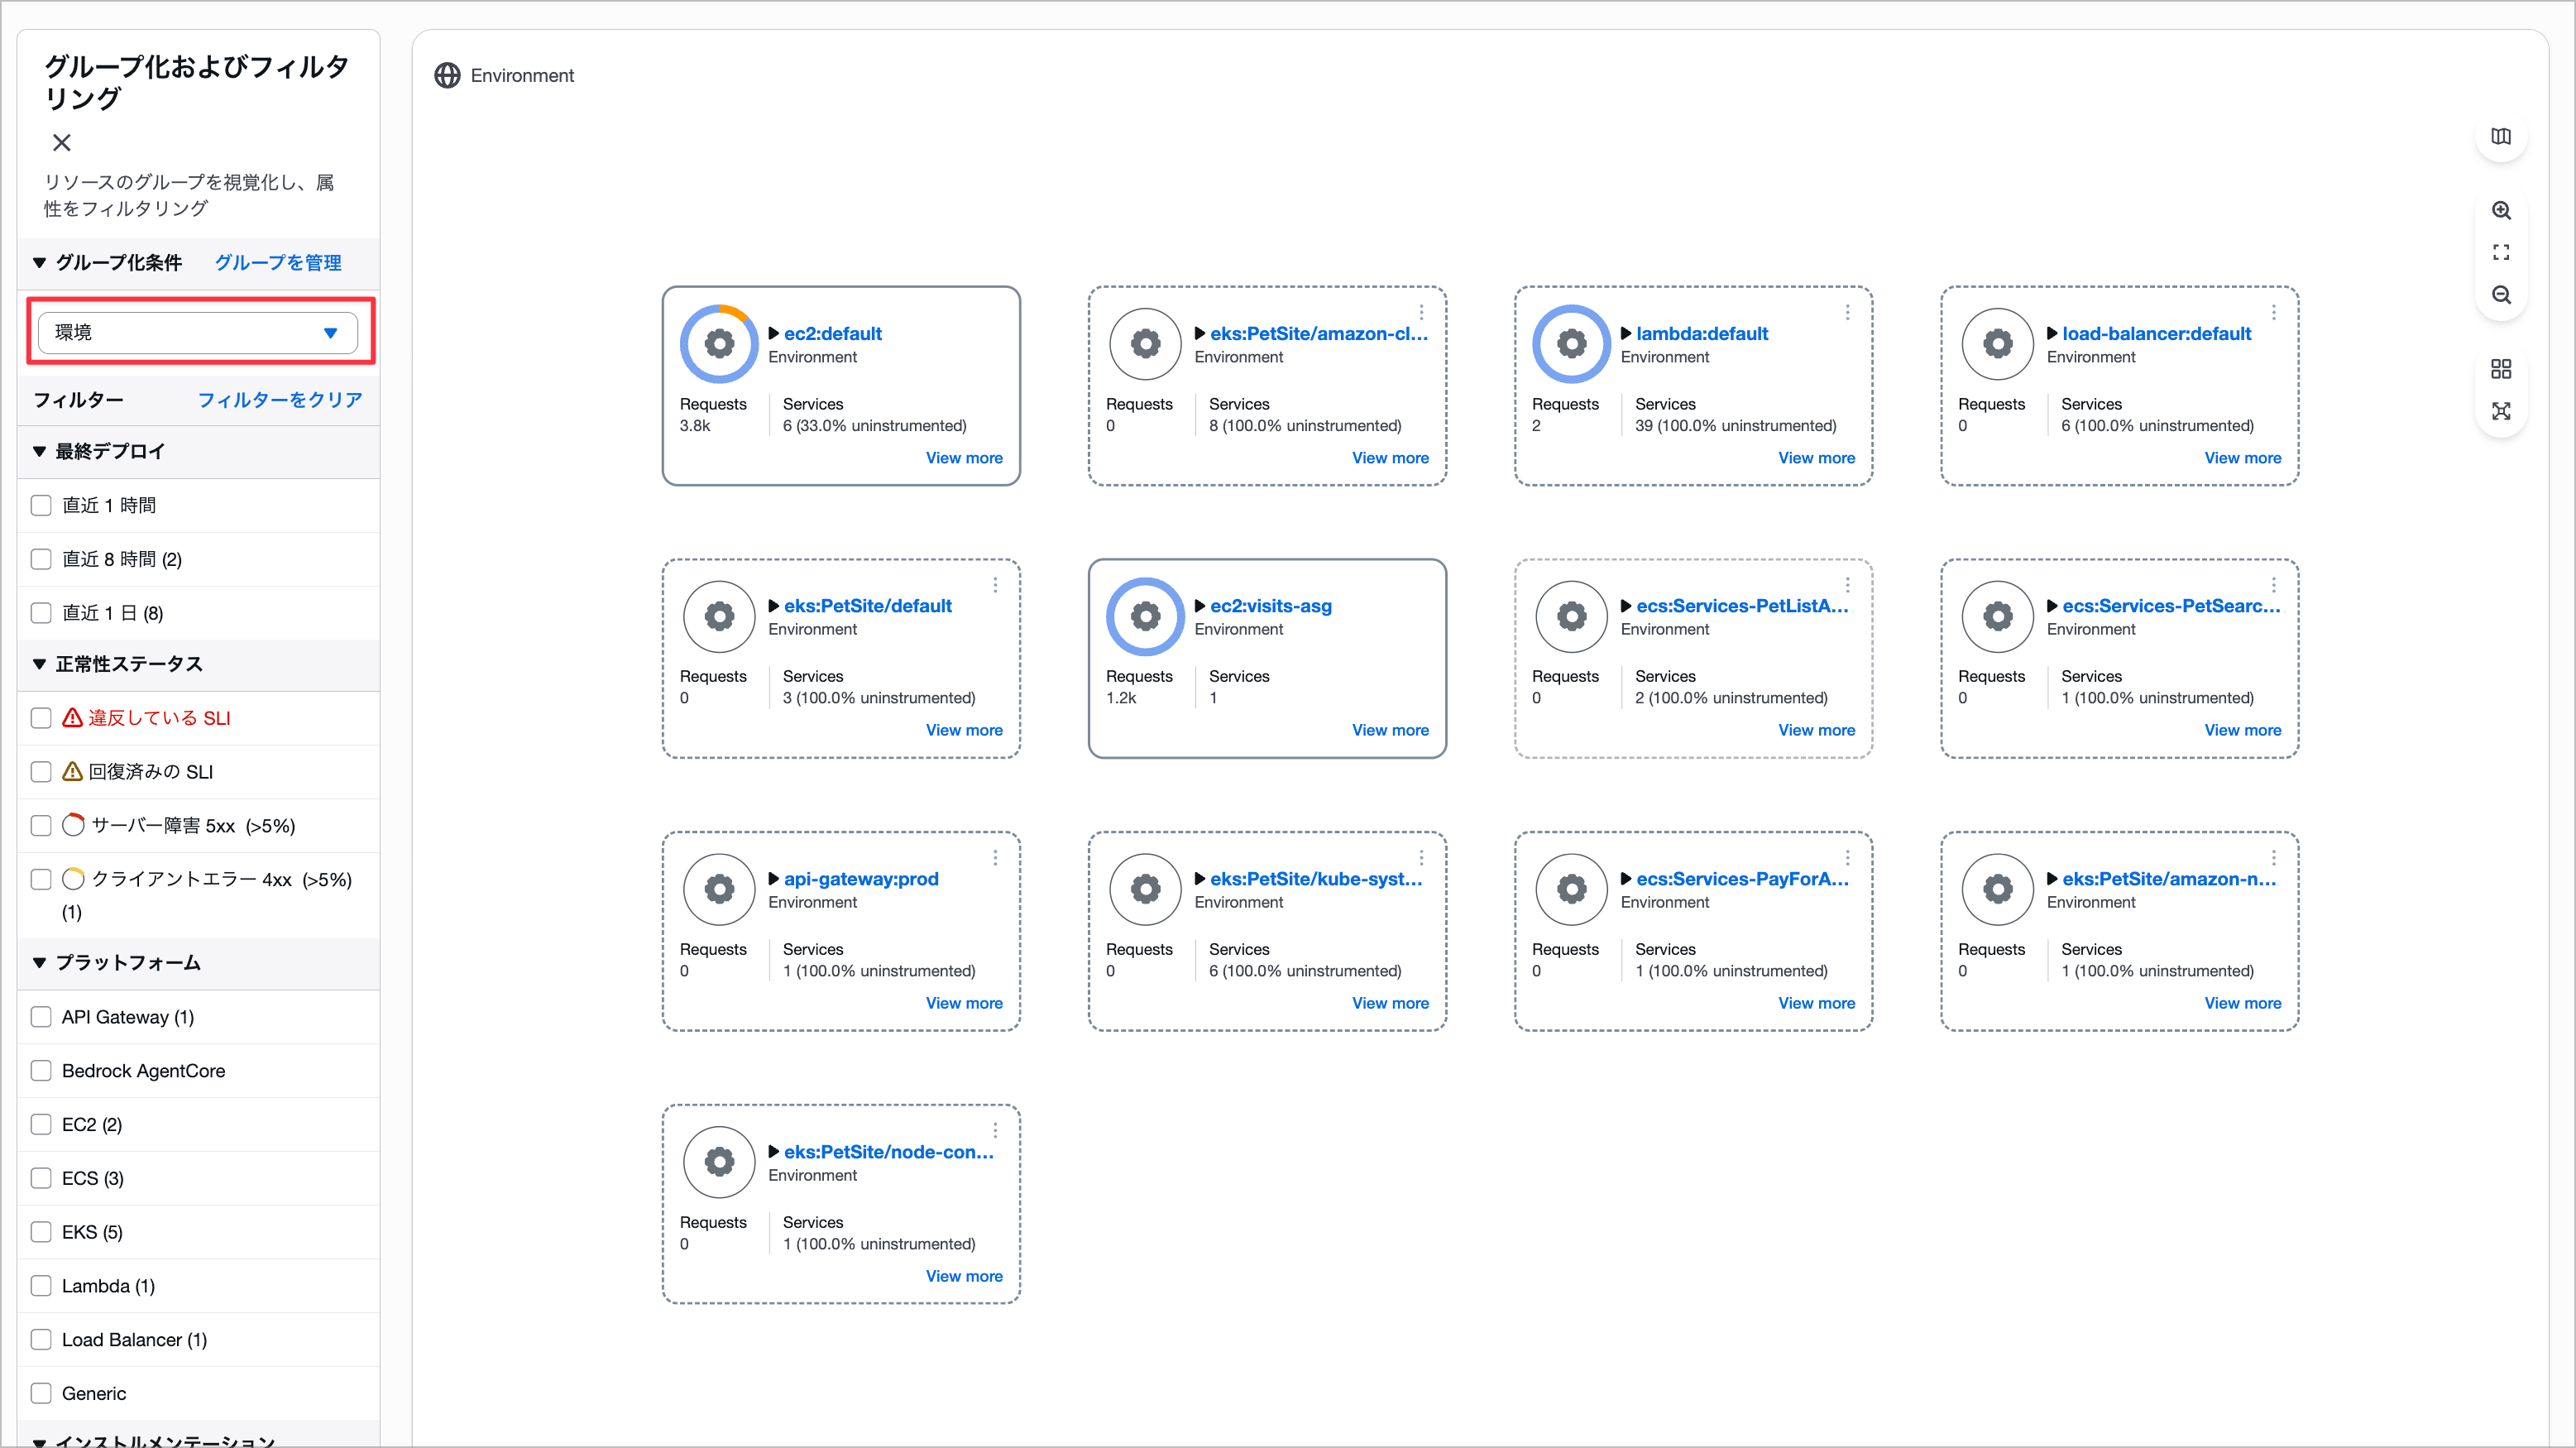Open the 環境 grouping dropdown

click(198, 332)
